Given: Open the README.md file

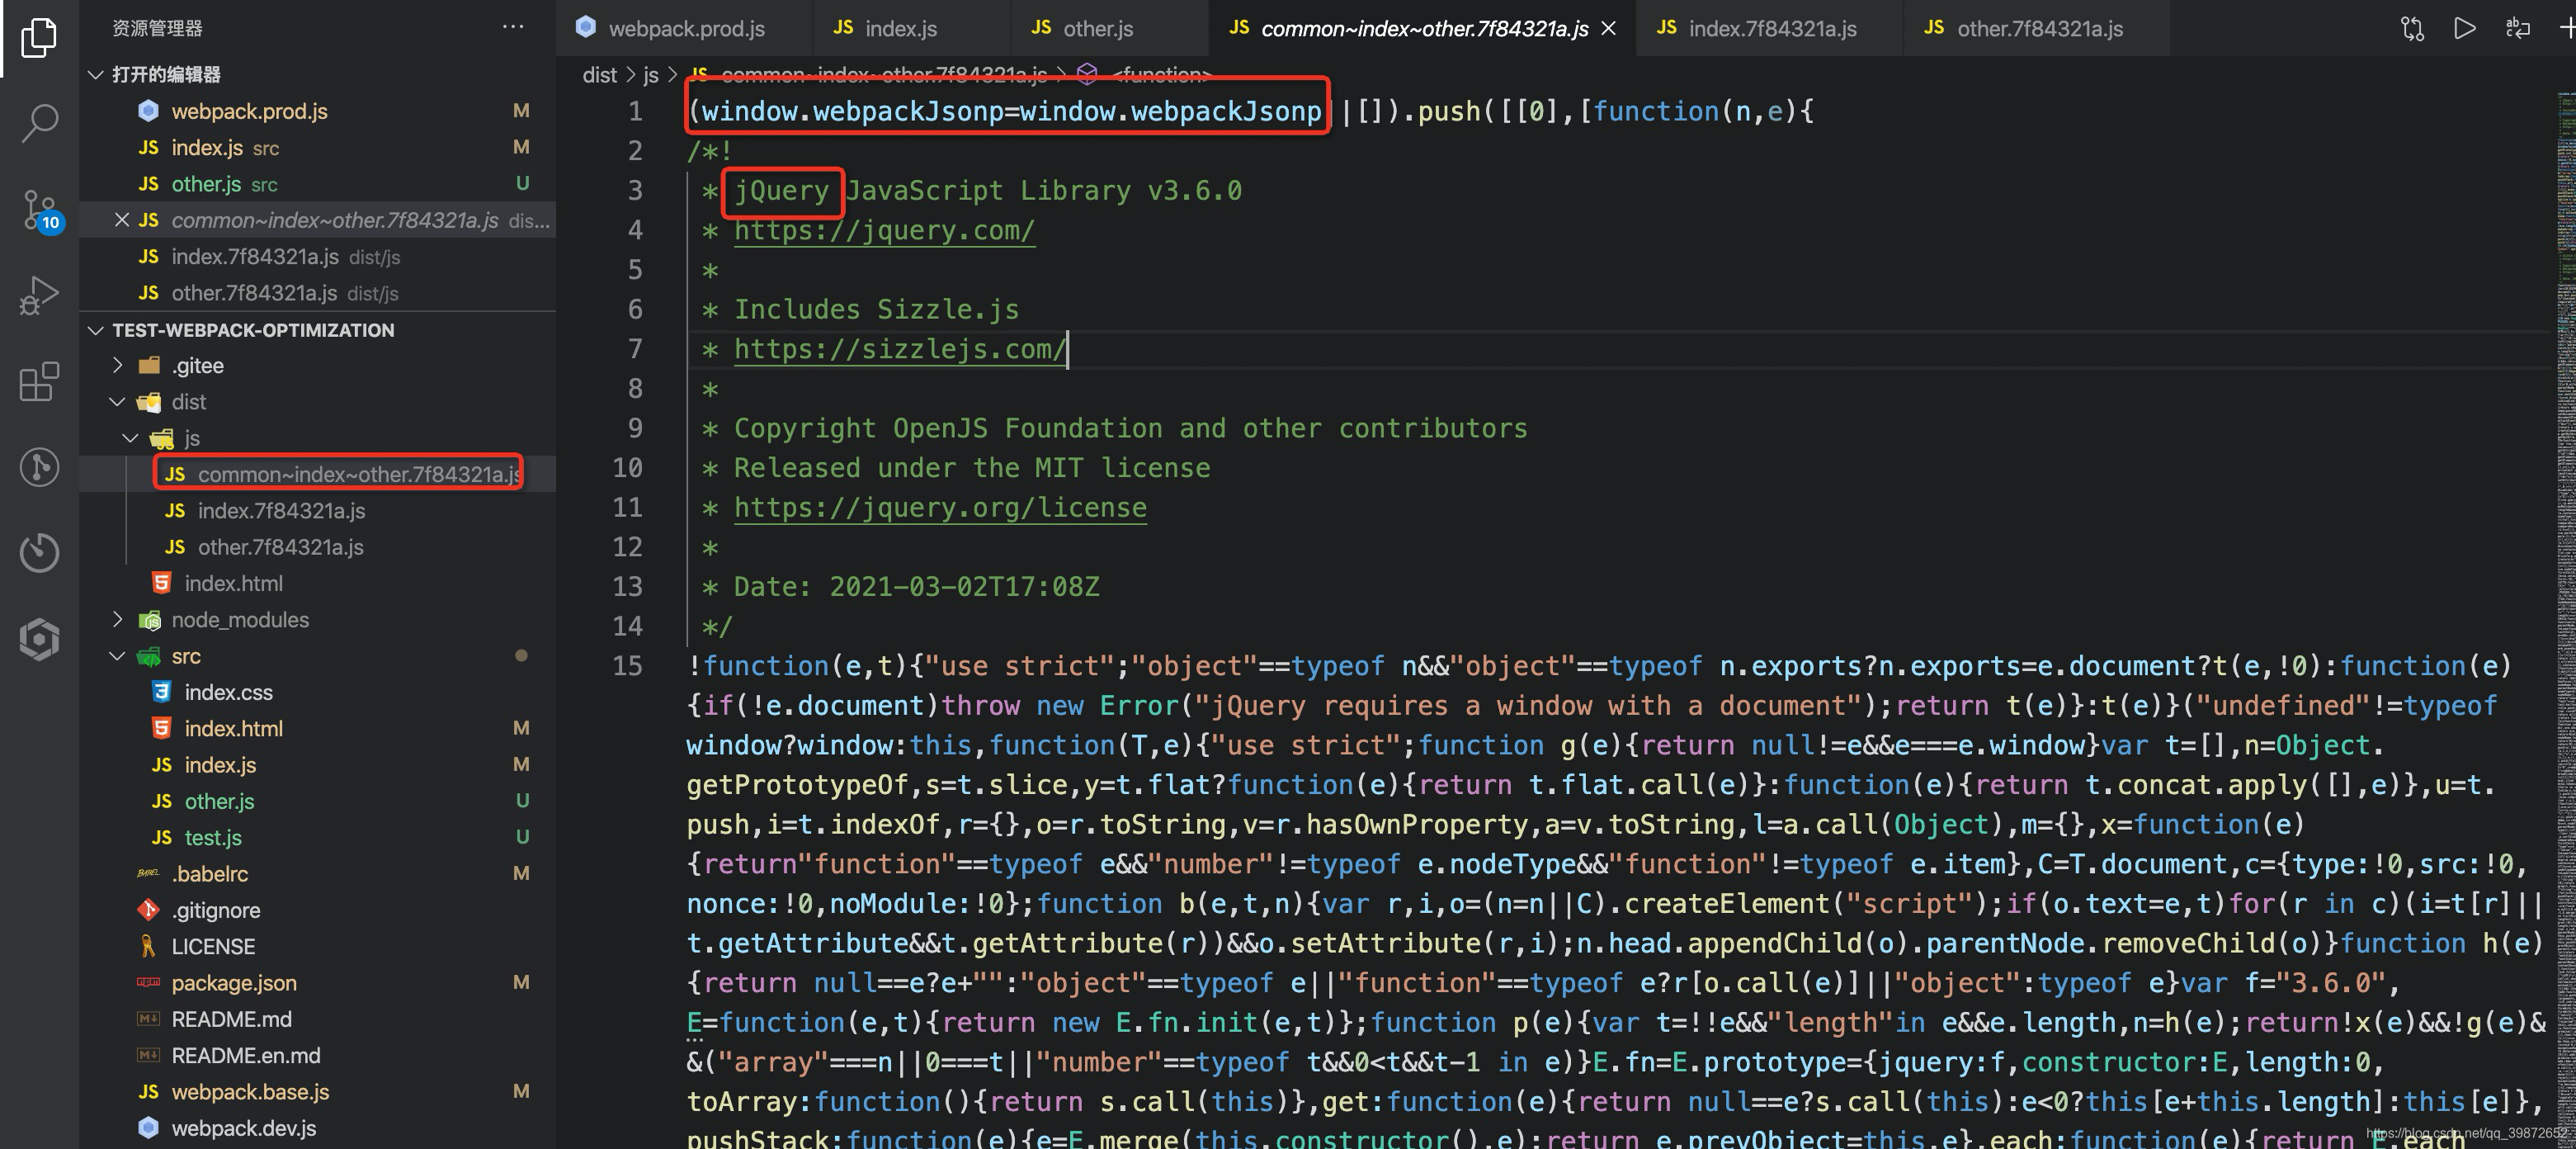Looking at the screenshot, I should click(x=317, y=1019).
